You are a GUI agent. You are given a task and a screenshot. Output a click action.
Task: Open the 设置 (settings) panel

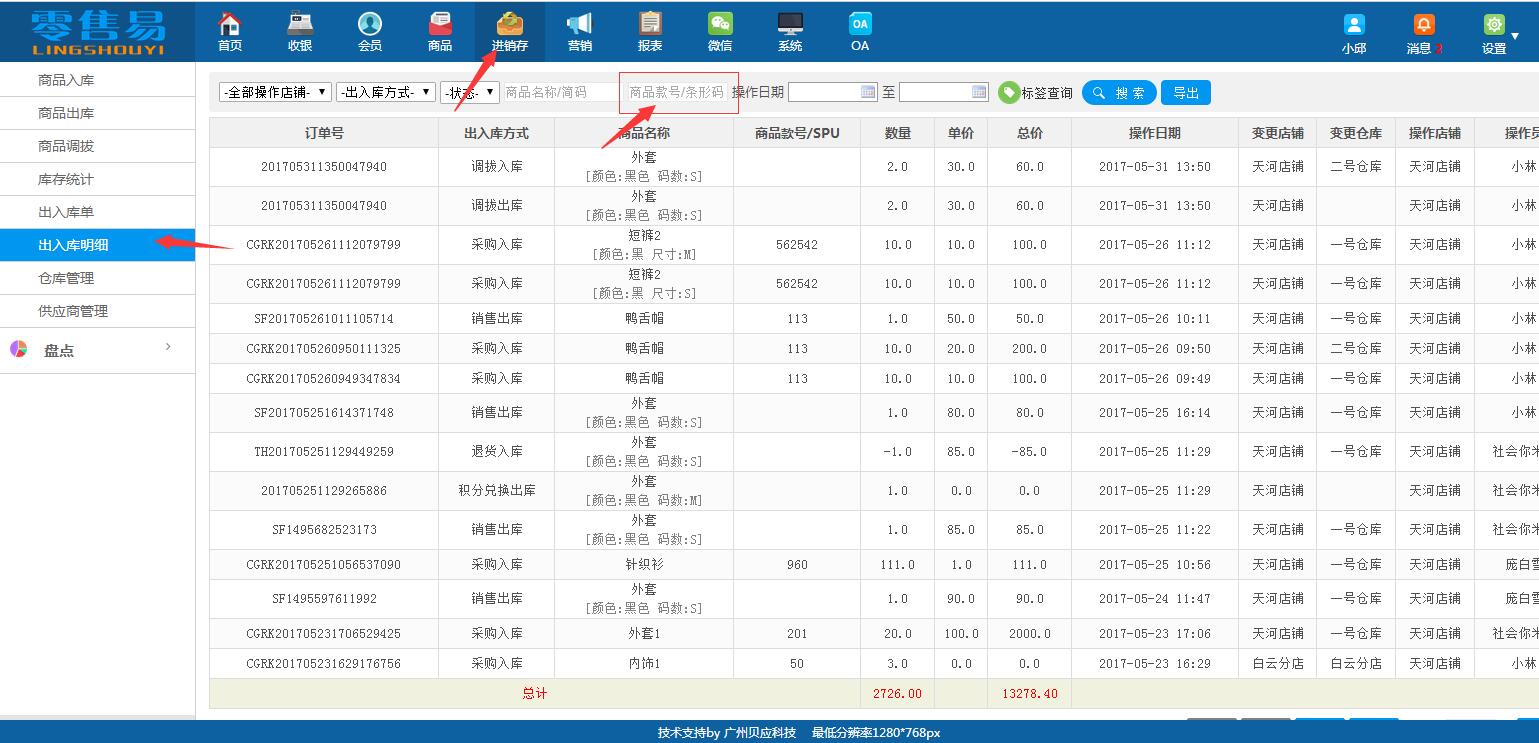coord(1493,30)
